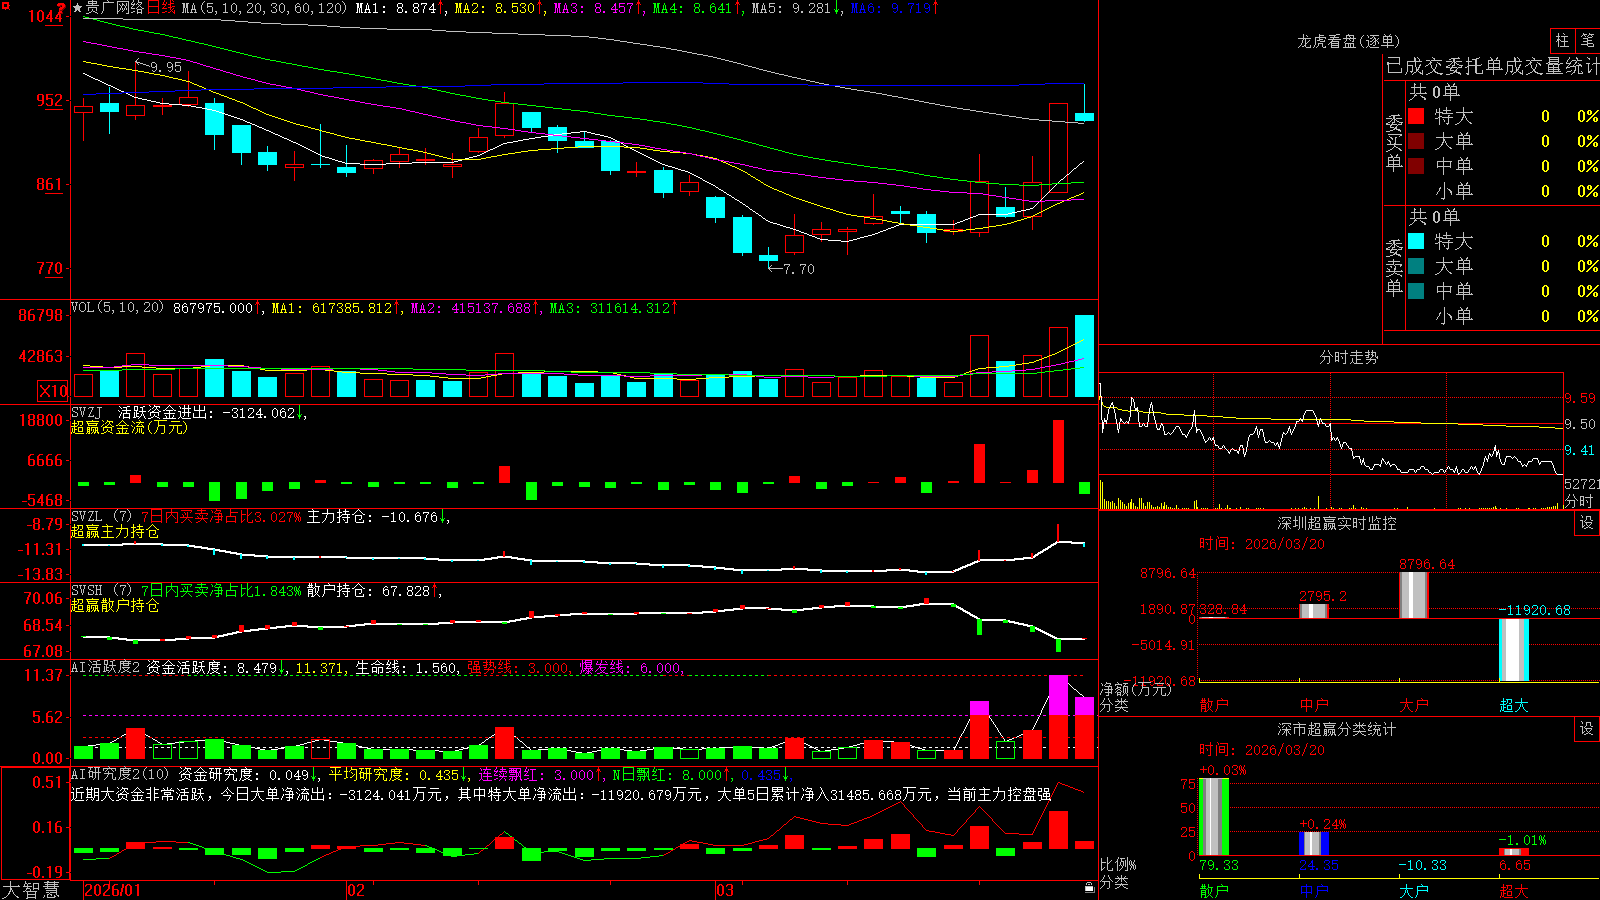Click the red 特大 buy-order color swatch
Image resolution: width=1600 pixels, height=900 pixels.
pos(1416,116)
